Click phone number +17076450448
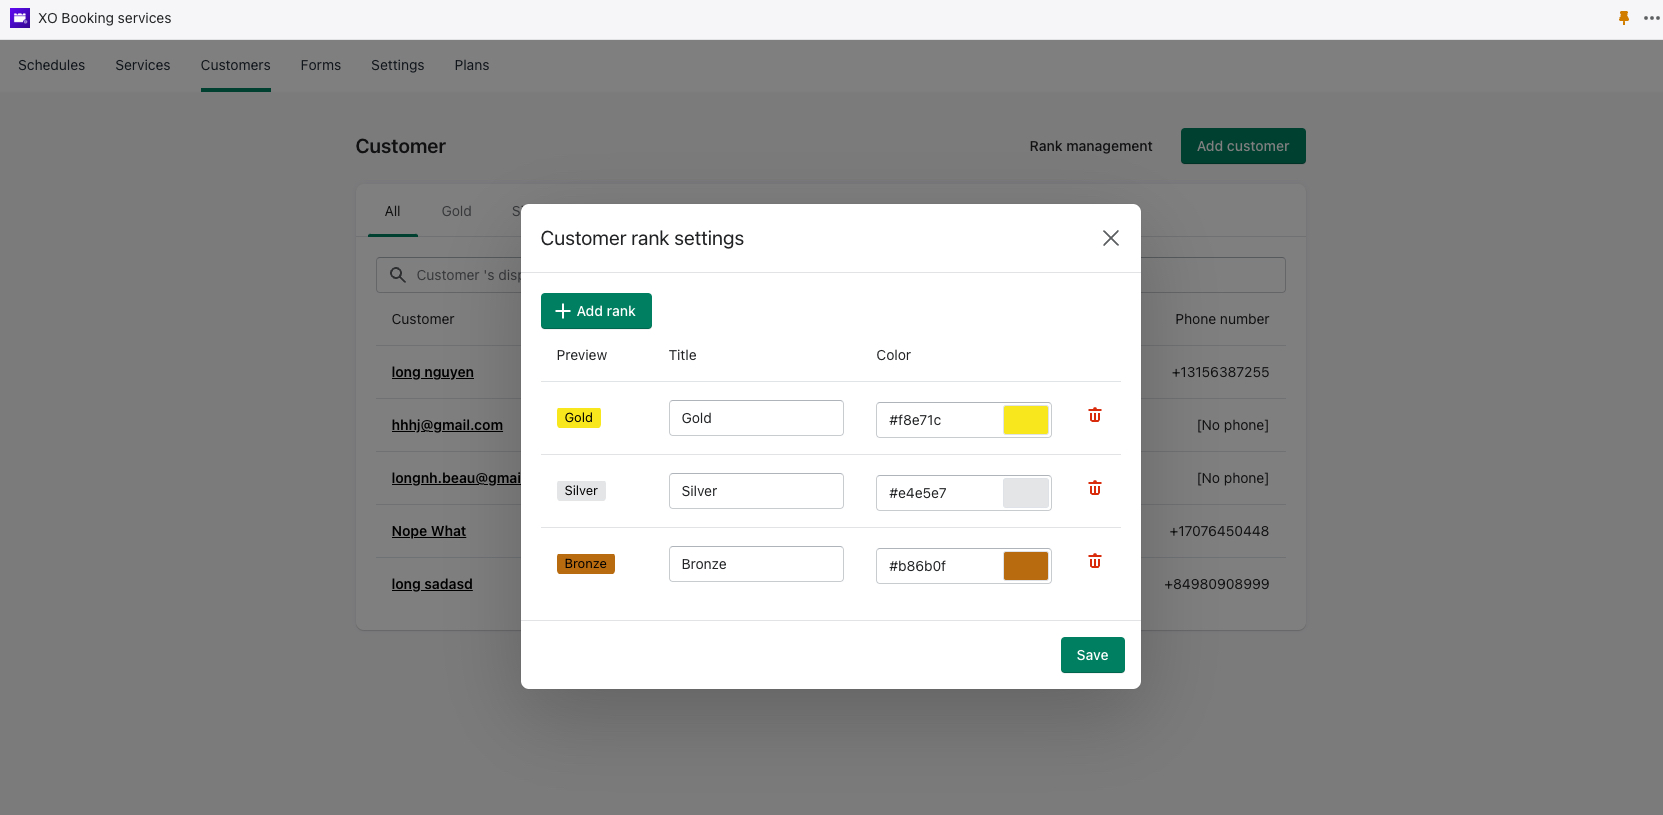Image resolution: width=1663 pixels, height=815 pixels. 1219,531
